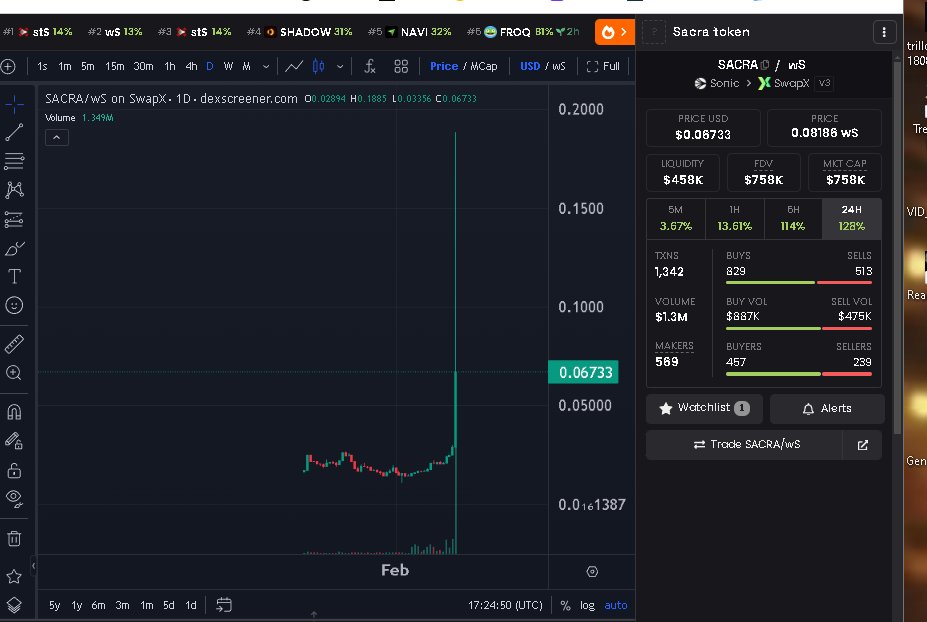
Task: Open the chart in Full screen
Action: [603, 66]
